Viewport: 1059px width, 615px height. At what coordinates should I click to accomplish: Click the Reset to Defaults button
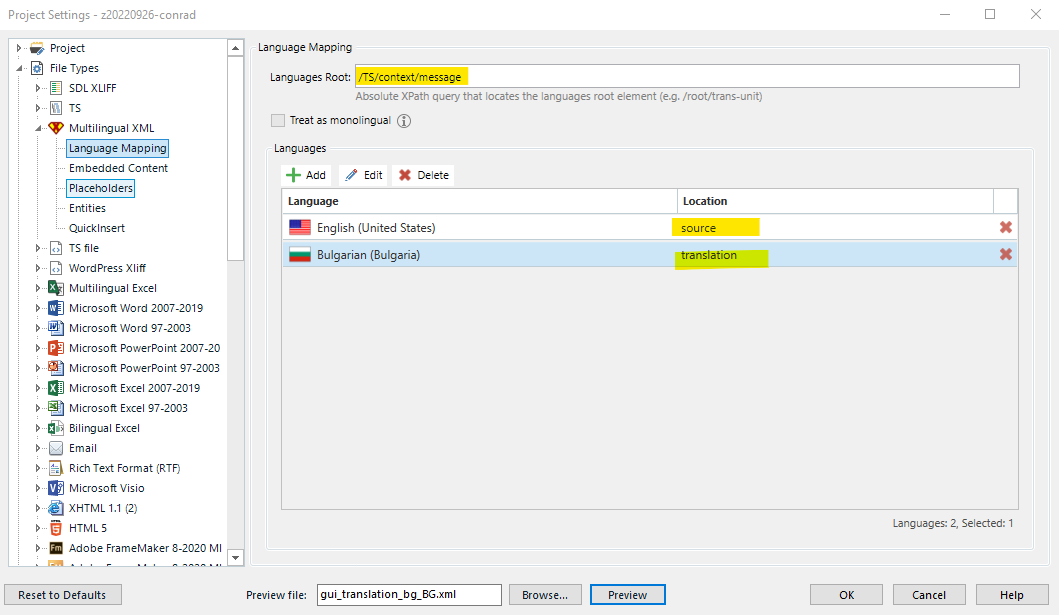(62, 594)
